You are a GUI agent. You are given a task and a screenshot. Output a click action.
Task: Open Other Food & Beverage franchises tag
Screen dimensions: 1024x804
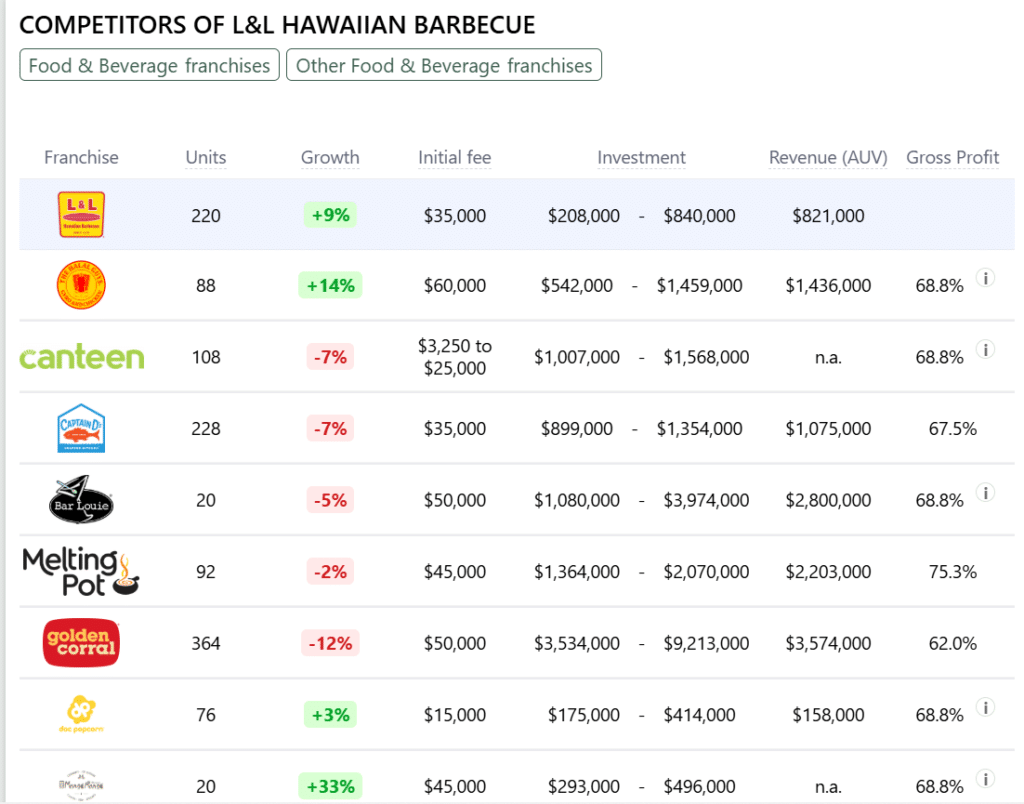[x=444, y=65]
